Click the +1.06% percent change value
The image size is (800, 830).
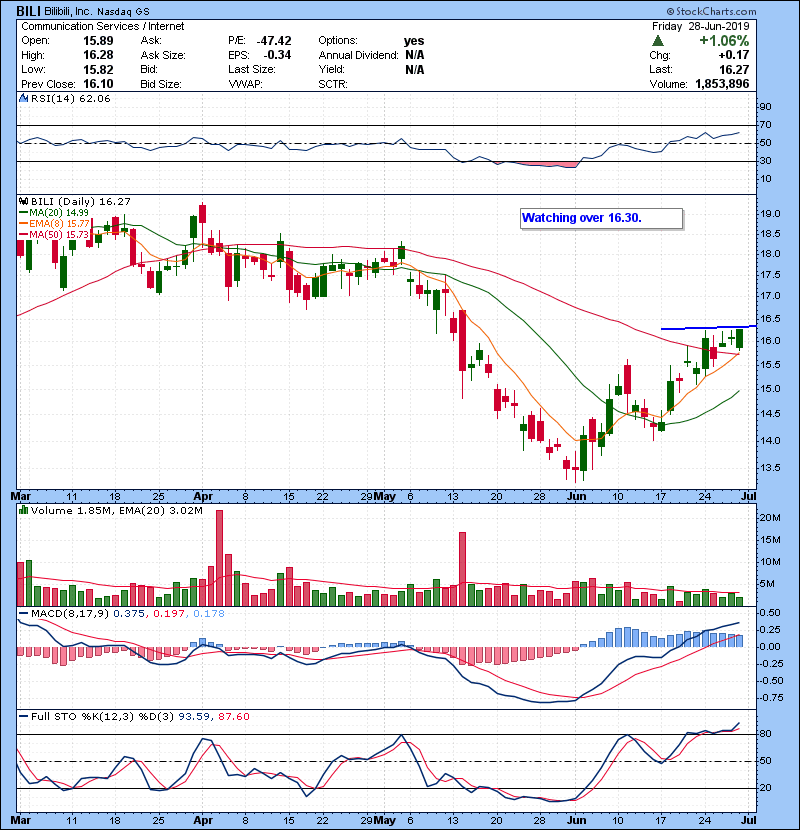[x=724, y=41]
